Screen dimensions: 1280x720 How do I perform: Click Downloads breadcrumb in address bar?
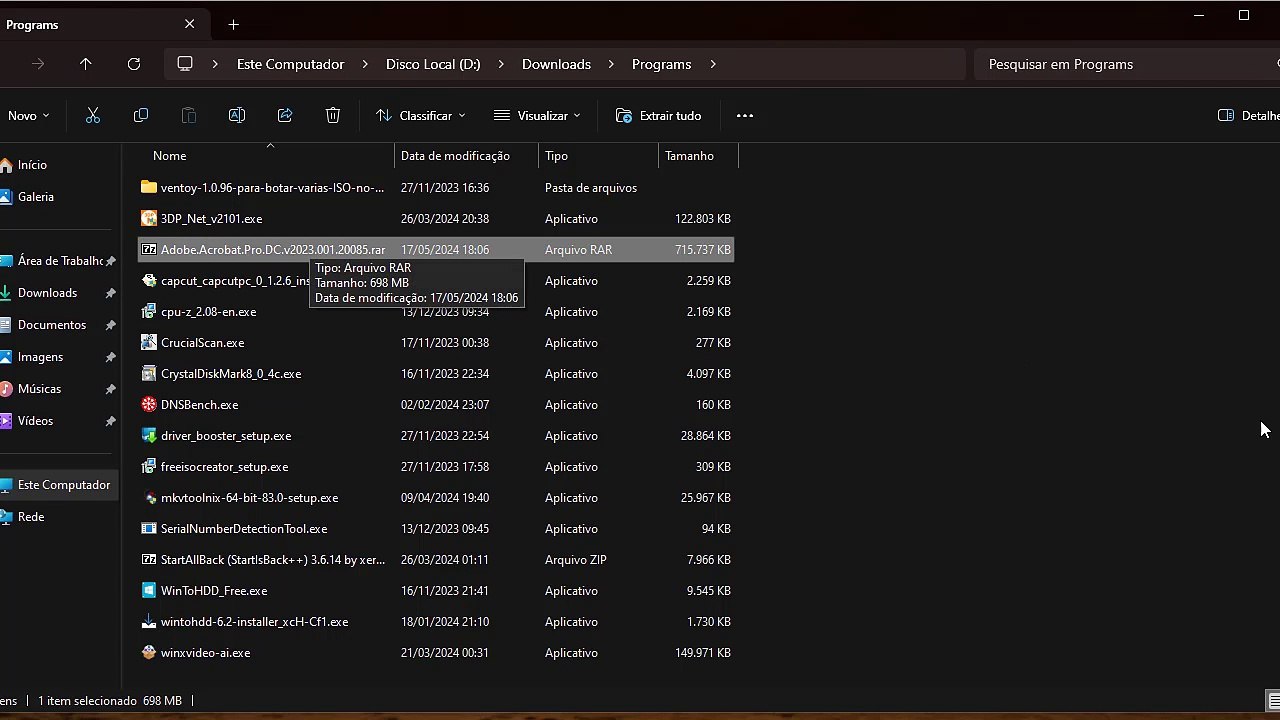click(x=556, y=64)
